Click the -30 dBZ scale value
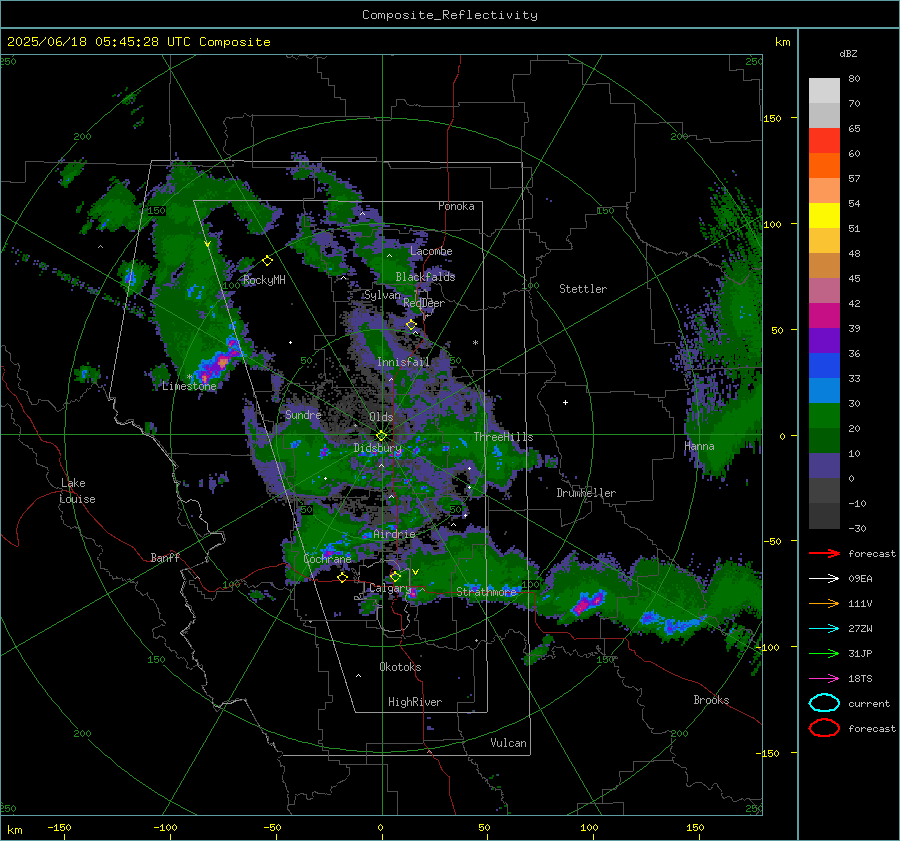Image resolution: width=900 pixels, height=841 pixels. click(857, 528)
